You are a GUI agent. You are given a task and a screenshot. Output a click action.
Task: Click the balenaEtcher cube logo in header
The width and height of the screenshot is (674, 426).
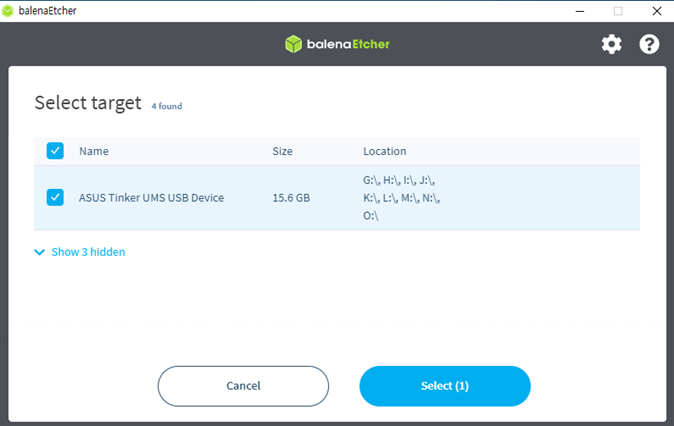[x=294, y=44]
